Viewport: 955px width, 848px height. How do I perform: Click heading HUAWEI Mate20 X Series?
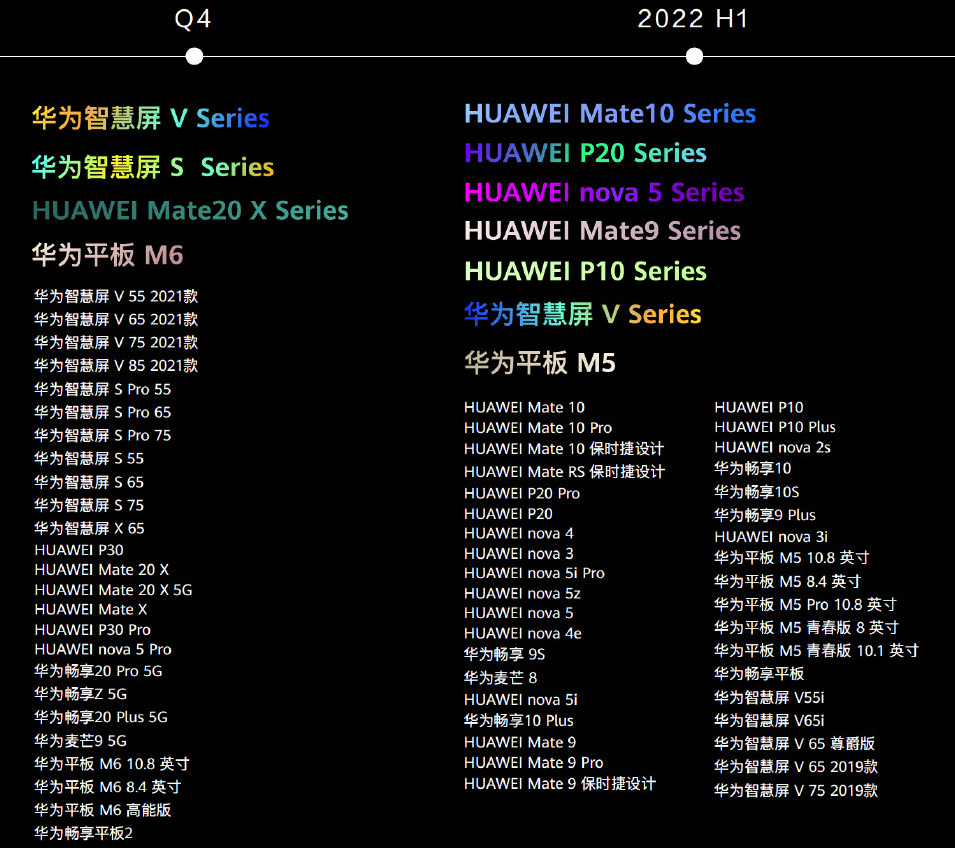pos(190,211)
